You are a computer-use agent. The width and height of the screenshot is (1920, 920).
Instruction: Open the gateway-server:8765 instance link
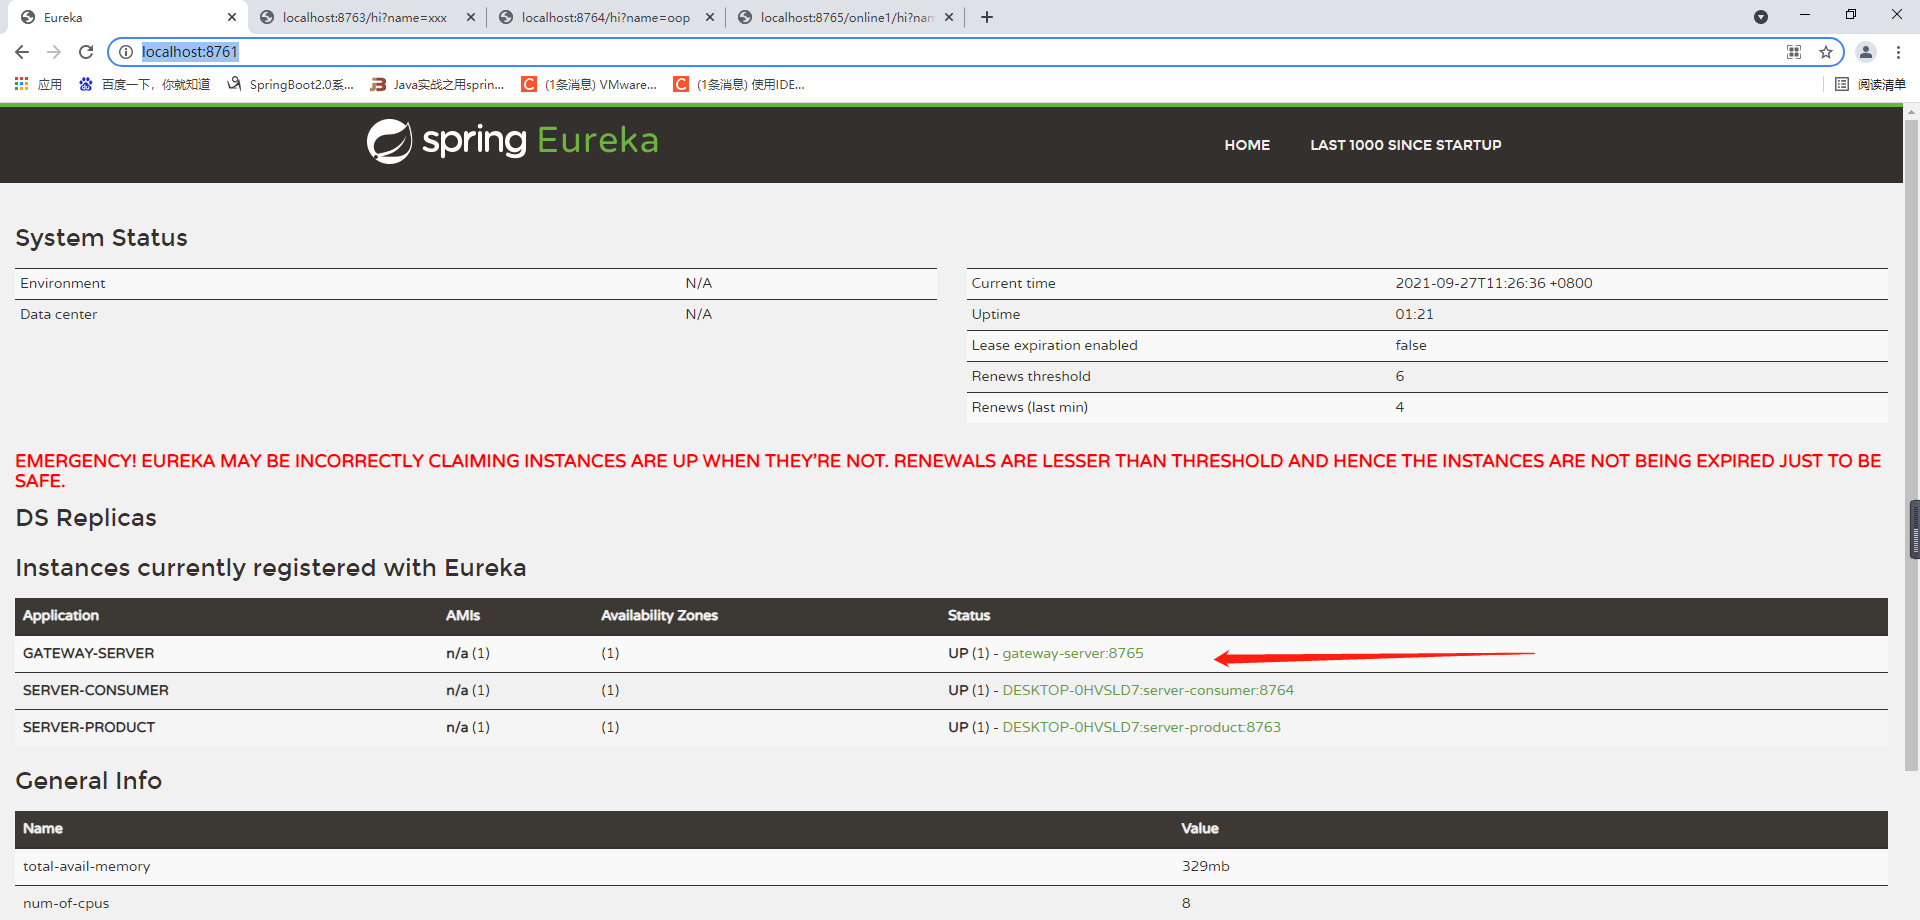[x=1072, y=653]
